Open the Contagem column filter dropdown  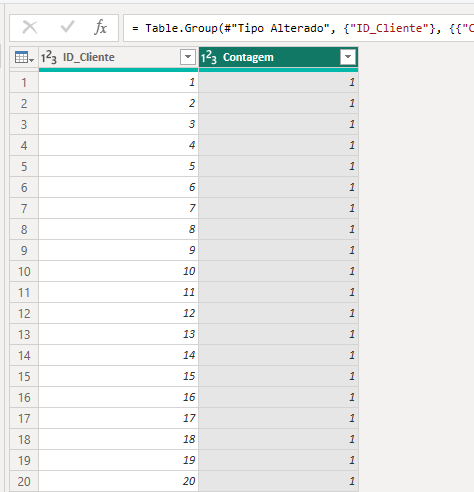click(348, 57)
